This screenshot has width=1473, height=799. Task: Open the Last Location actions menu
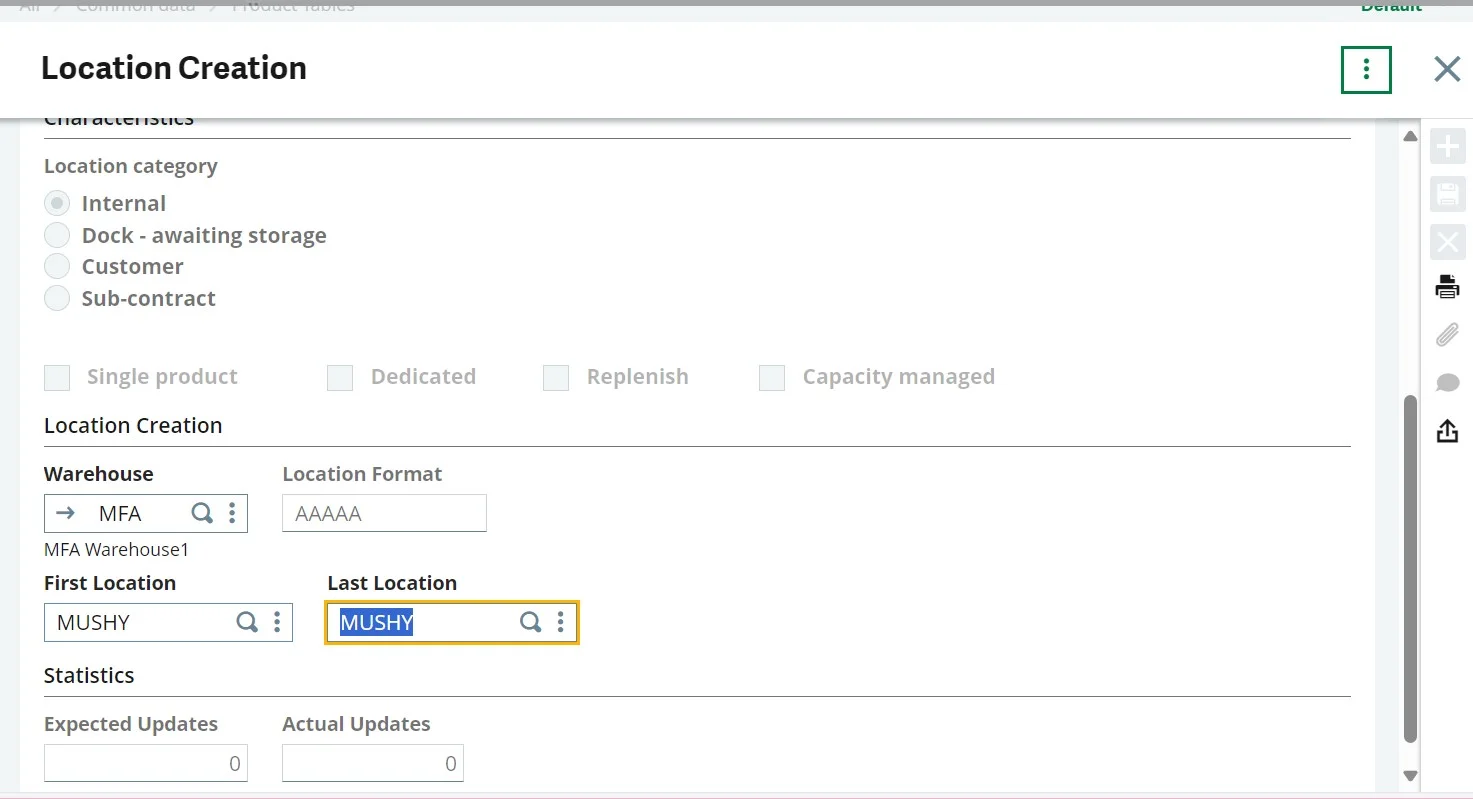(x=560, y=622)
